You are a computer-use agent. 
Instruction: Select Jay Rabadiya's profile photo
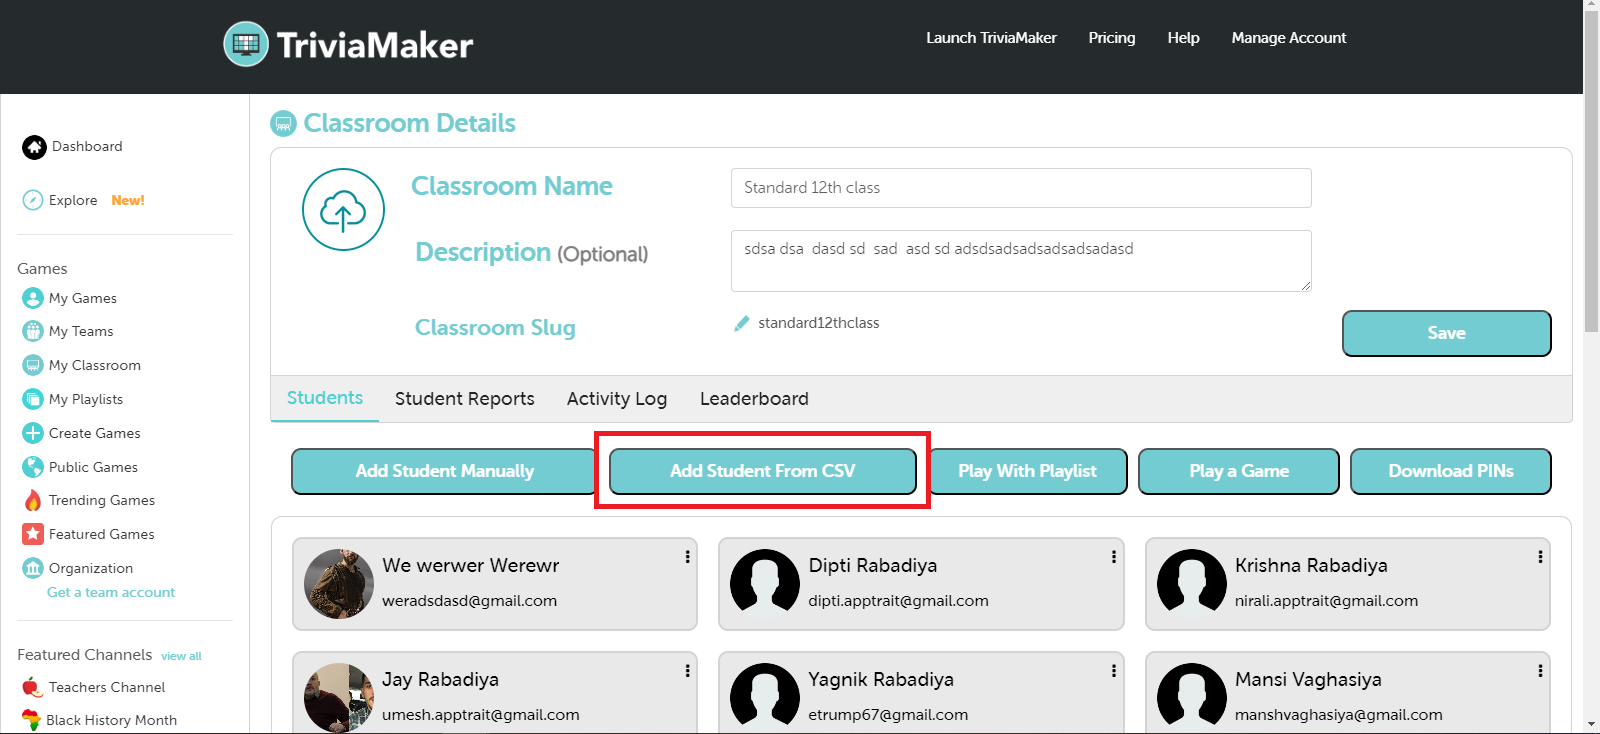339,697
